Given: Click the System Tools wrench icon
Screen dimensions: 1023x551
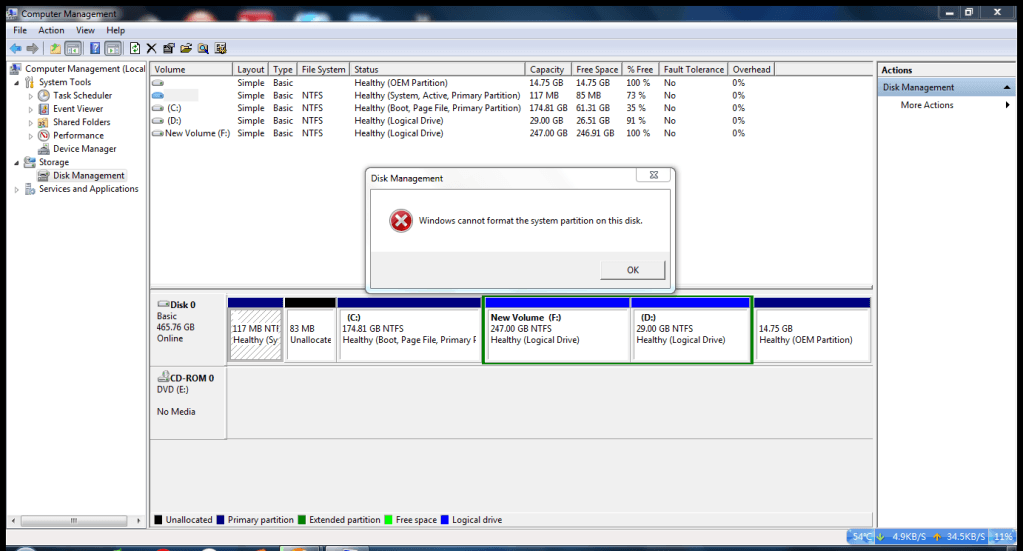Looking at the screenshot, I should point(29,82).
